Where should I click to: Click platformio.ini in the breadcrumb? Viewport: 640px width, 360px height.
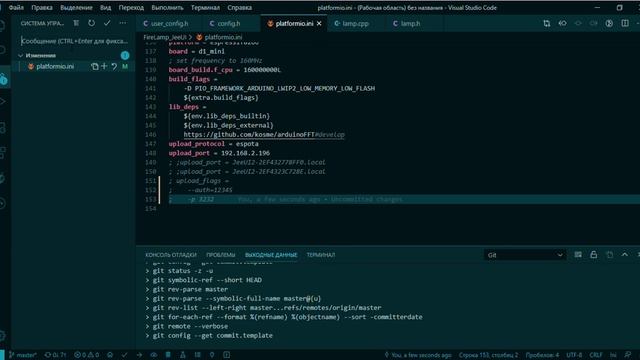(x=223, y=37)
